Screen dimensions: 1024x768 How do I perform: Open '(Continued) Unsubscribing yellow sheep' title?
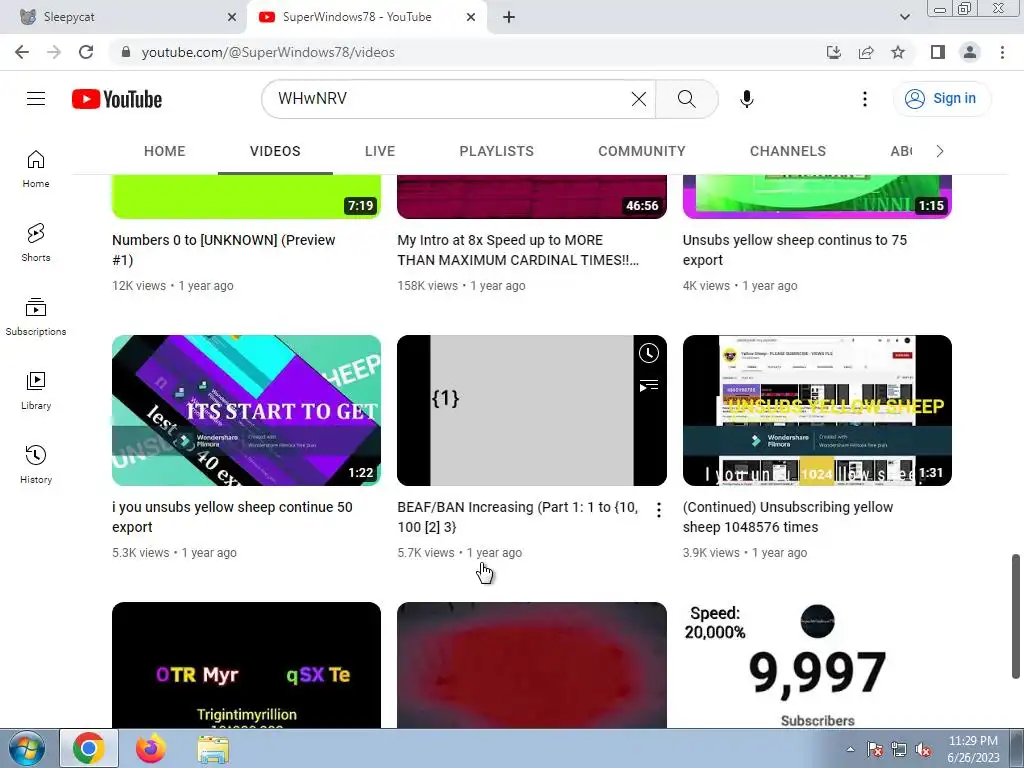(x=788, y=517)
